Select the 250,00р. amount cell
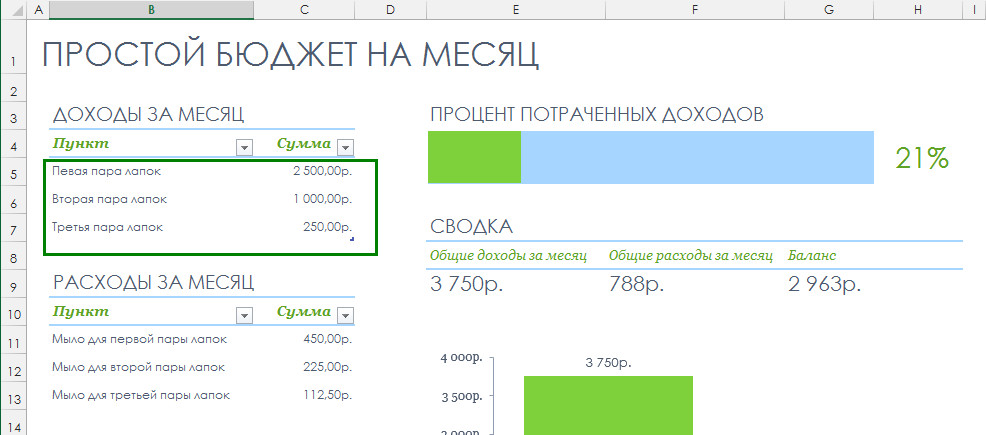This screenshot has height=435, width=986. coord(304,228)
